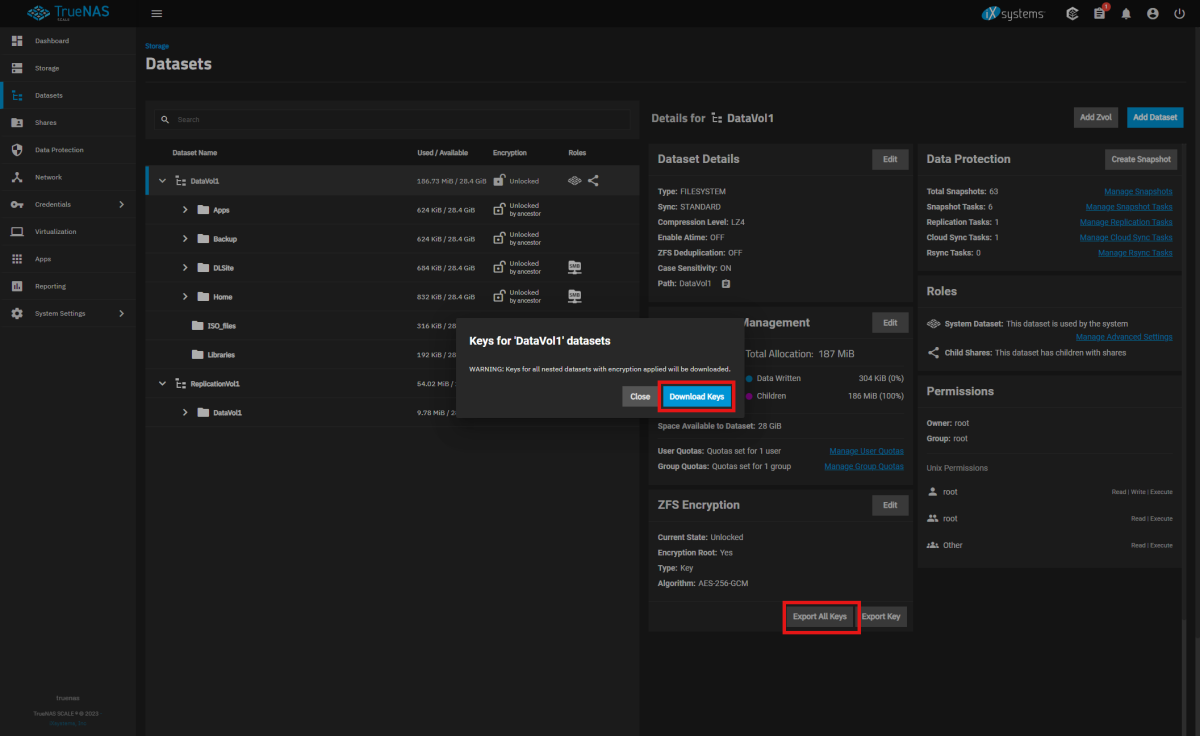Viewport: 1200px width, 736px height.
Task: Click the Add Dataset button
Action: pos(1155,117)
